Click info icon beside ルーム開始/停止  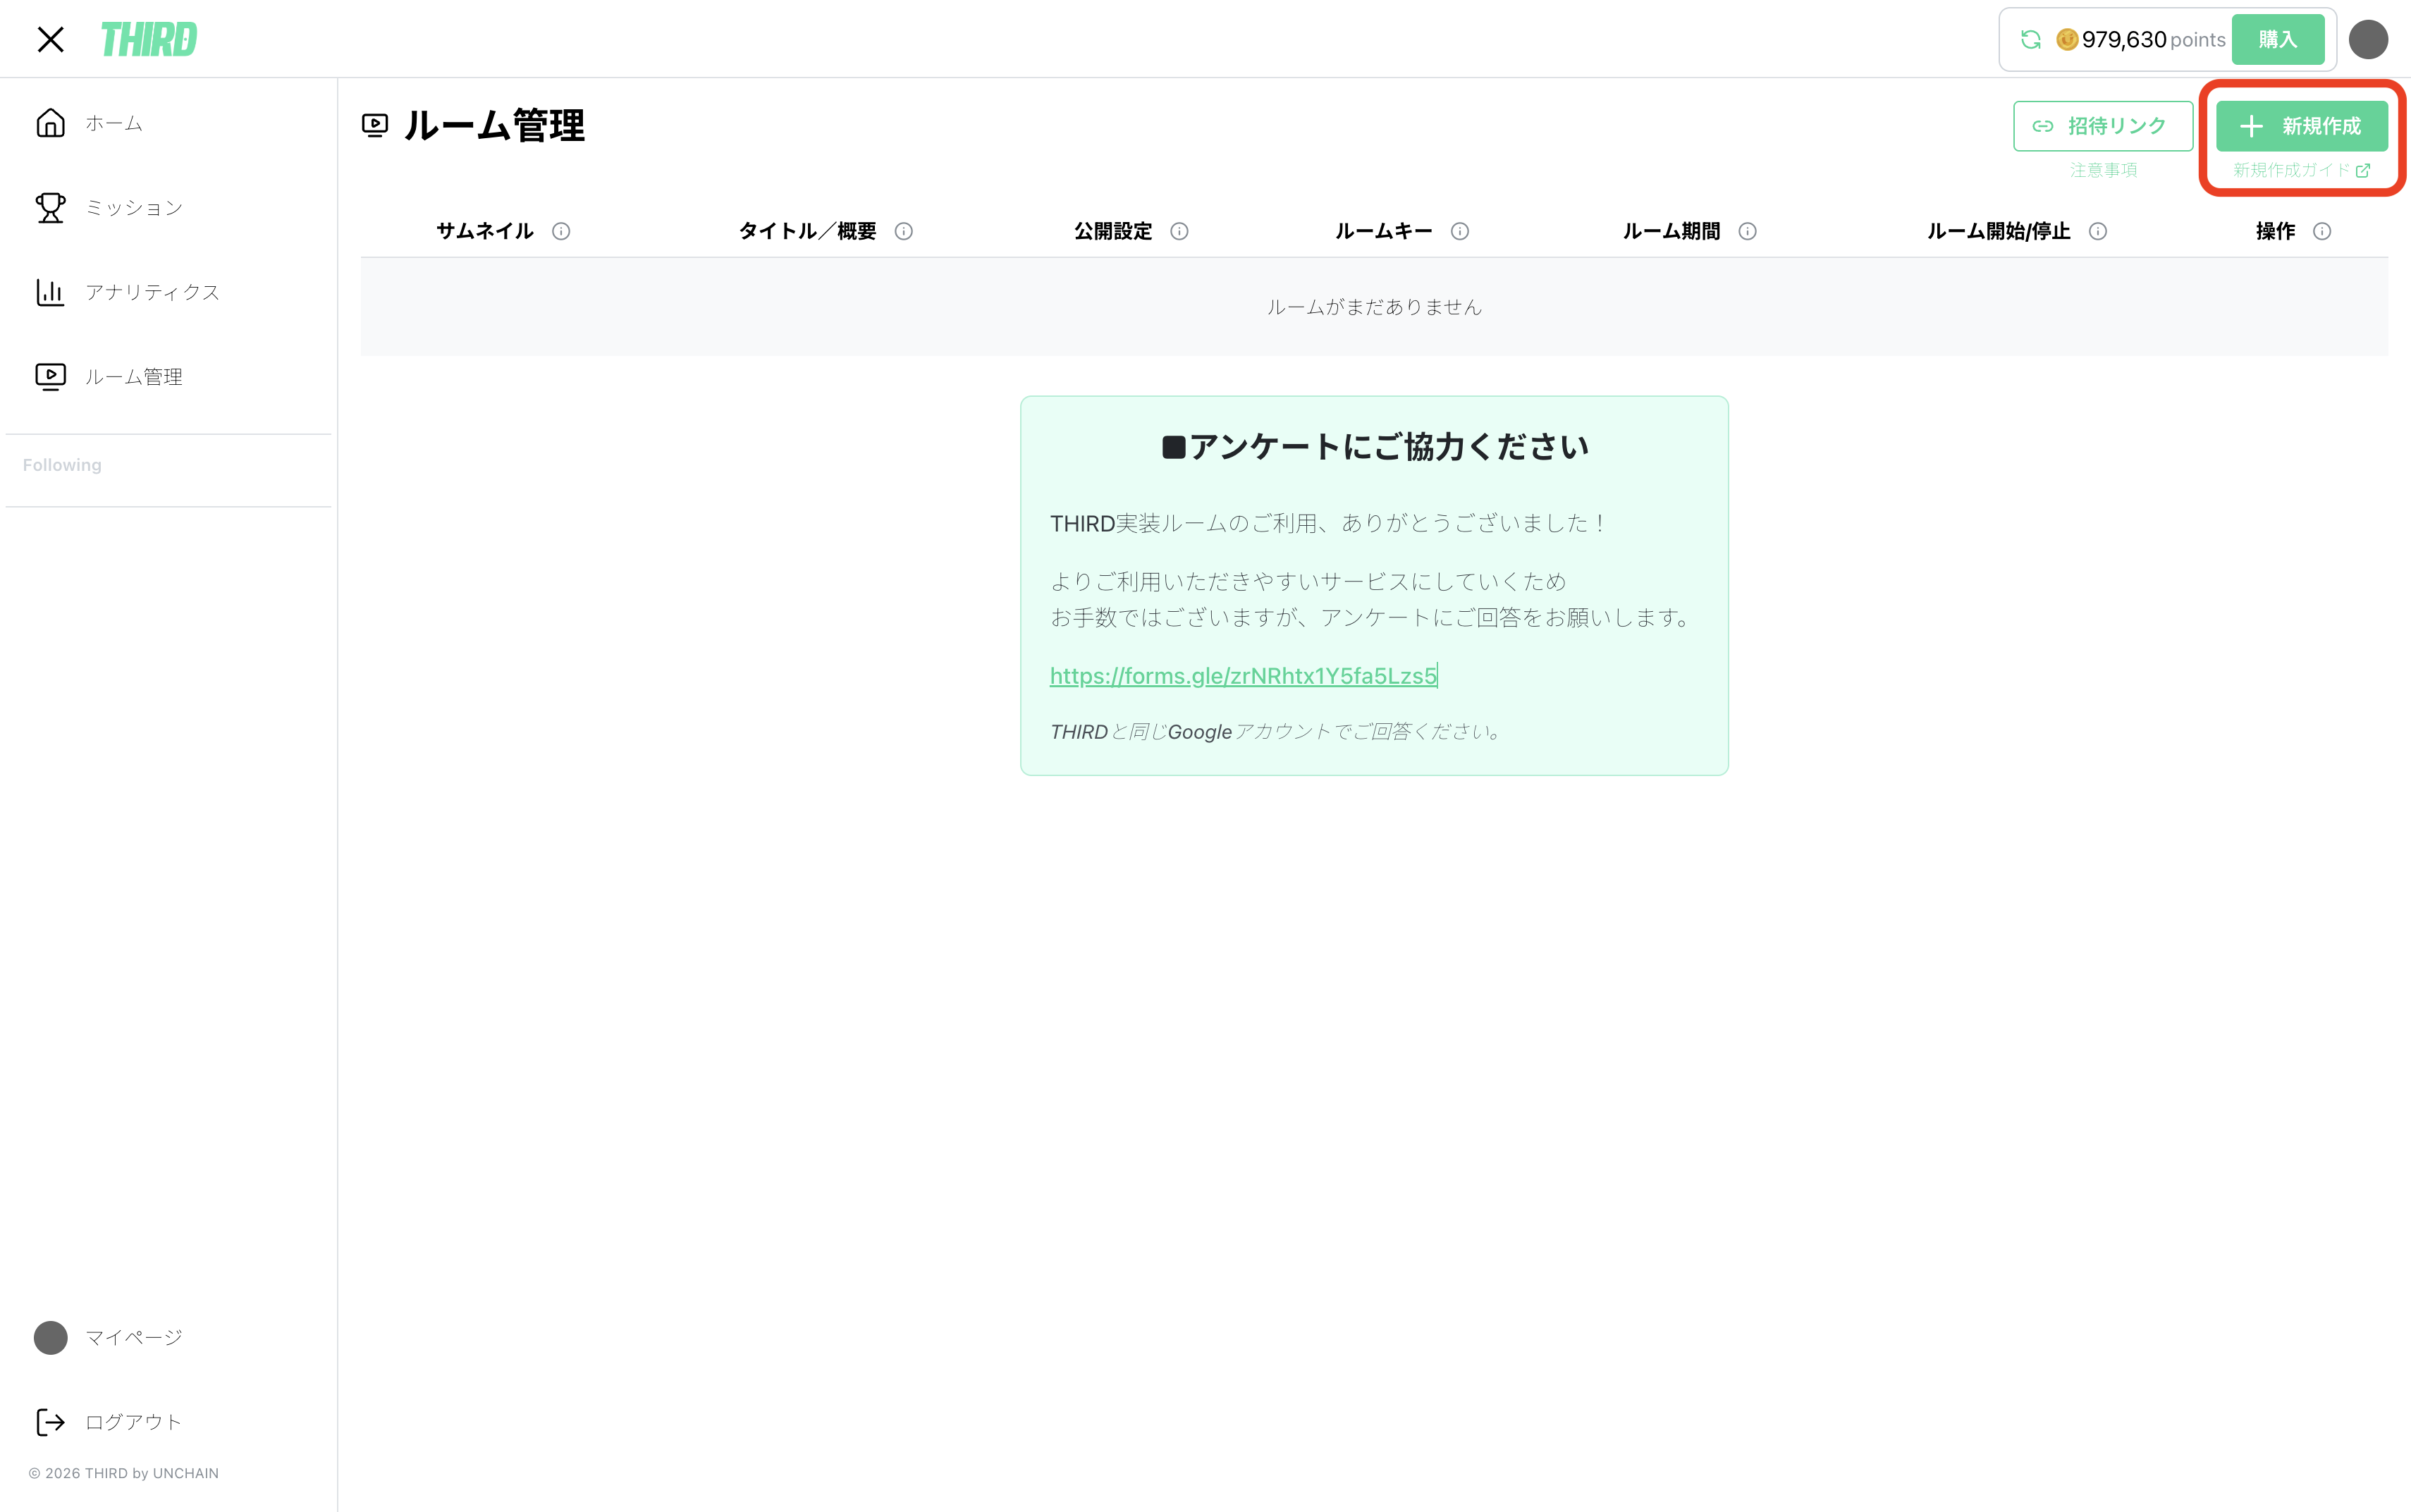coord(2098,231)
